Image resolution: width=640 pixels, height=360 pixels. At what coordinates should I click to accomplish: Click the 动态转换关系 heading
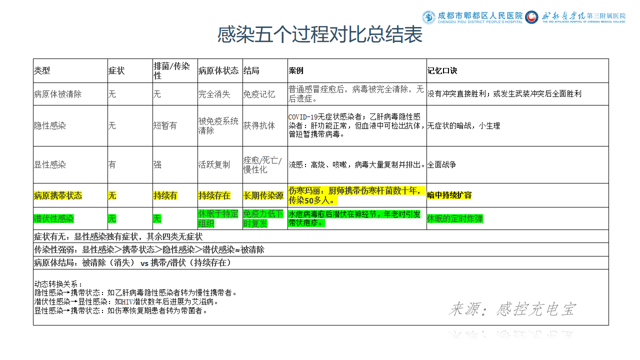(58, 284)
